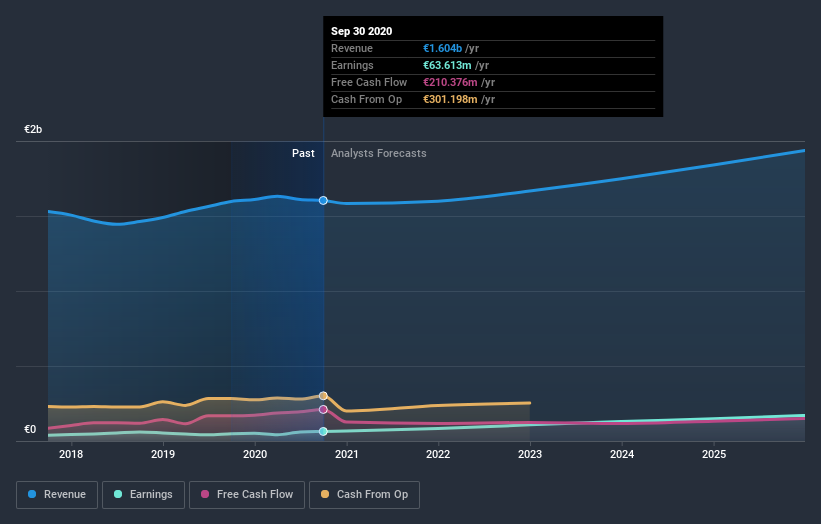
Task: Click the €2b y-axis label
Action: click(33, 129)
